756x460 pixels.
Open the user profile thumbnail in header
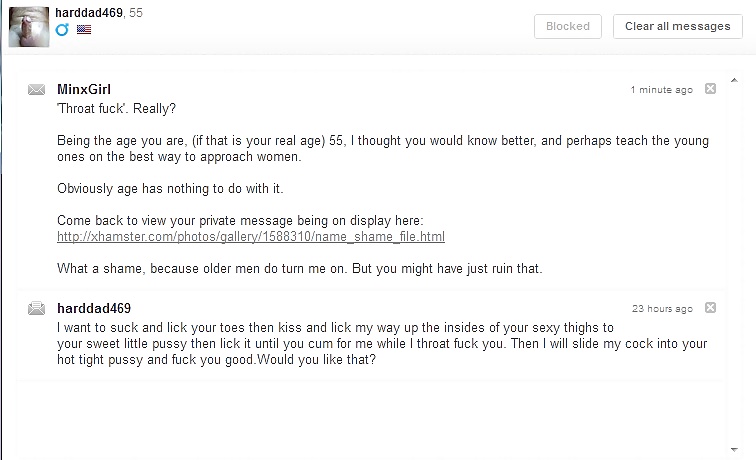pos(29,27)
